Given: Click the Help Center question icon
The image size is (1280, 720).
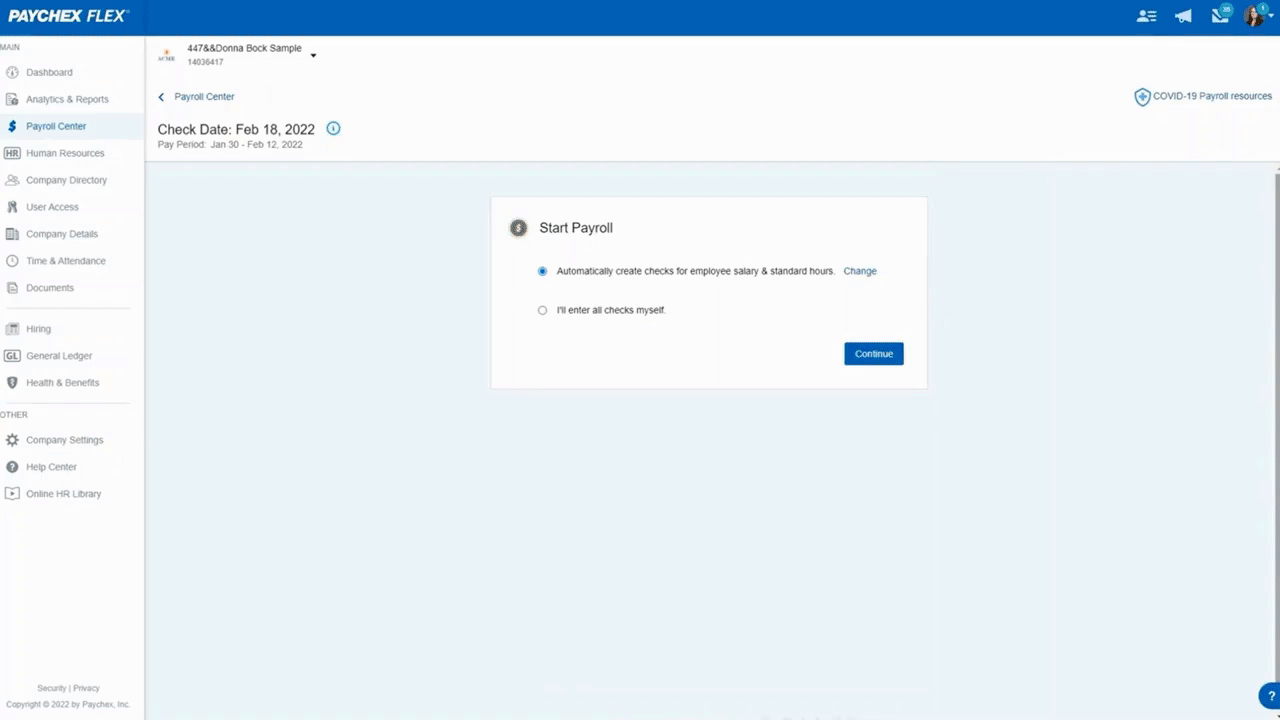Looking at the screenshot, I should coord(12,467).
